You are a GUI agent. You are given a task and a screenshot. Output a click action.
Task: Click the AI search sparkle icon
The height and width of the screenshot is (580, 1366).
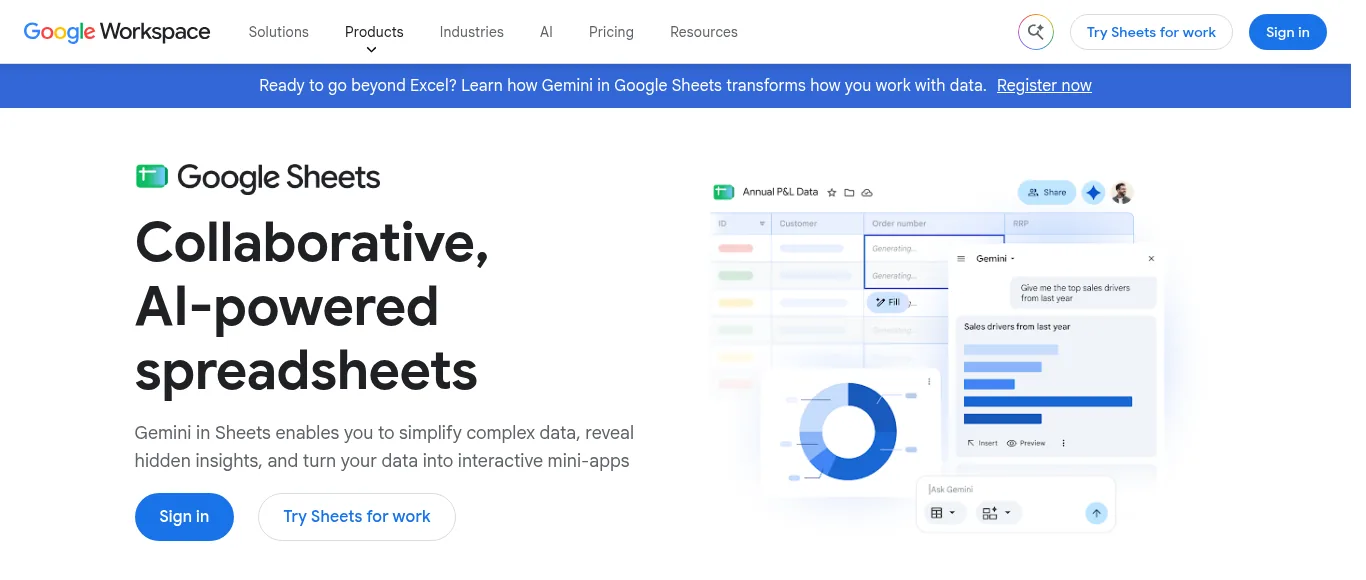[x=1036, y=32]
